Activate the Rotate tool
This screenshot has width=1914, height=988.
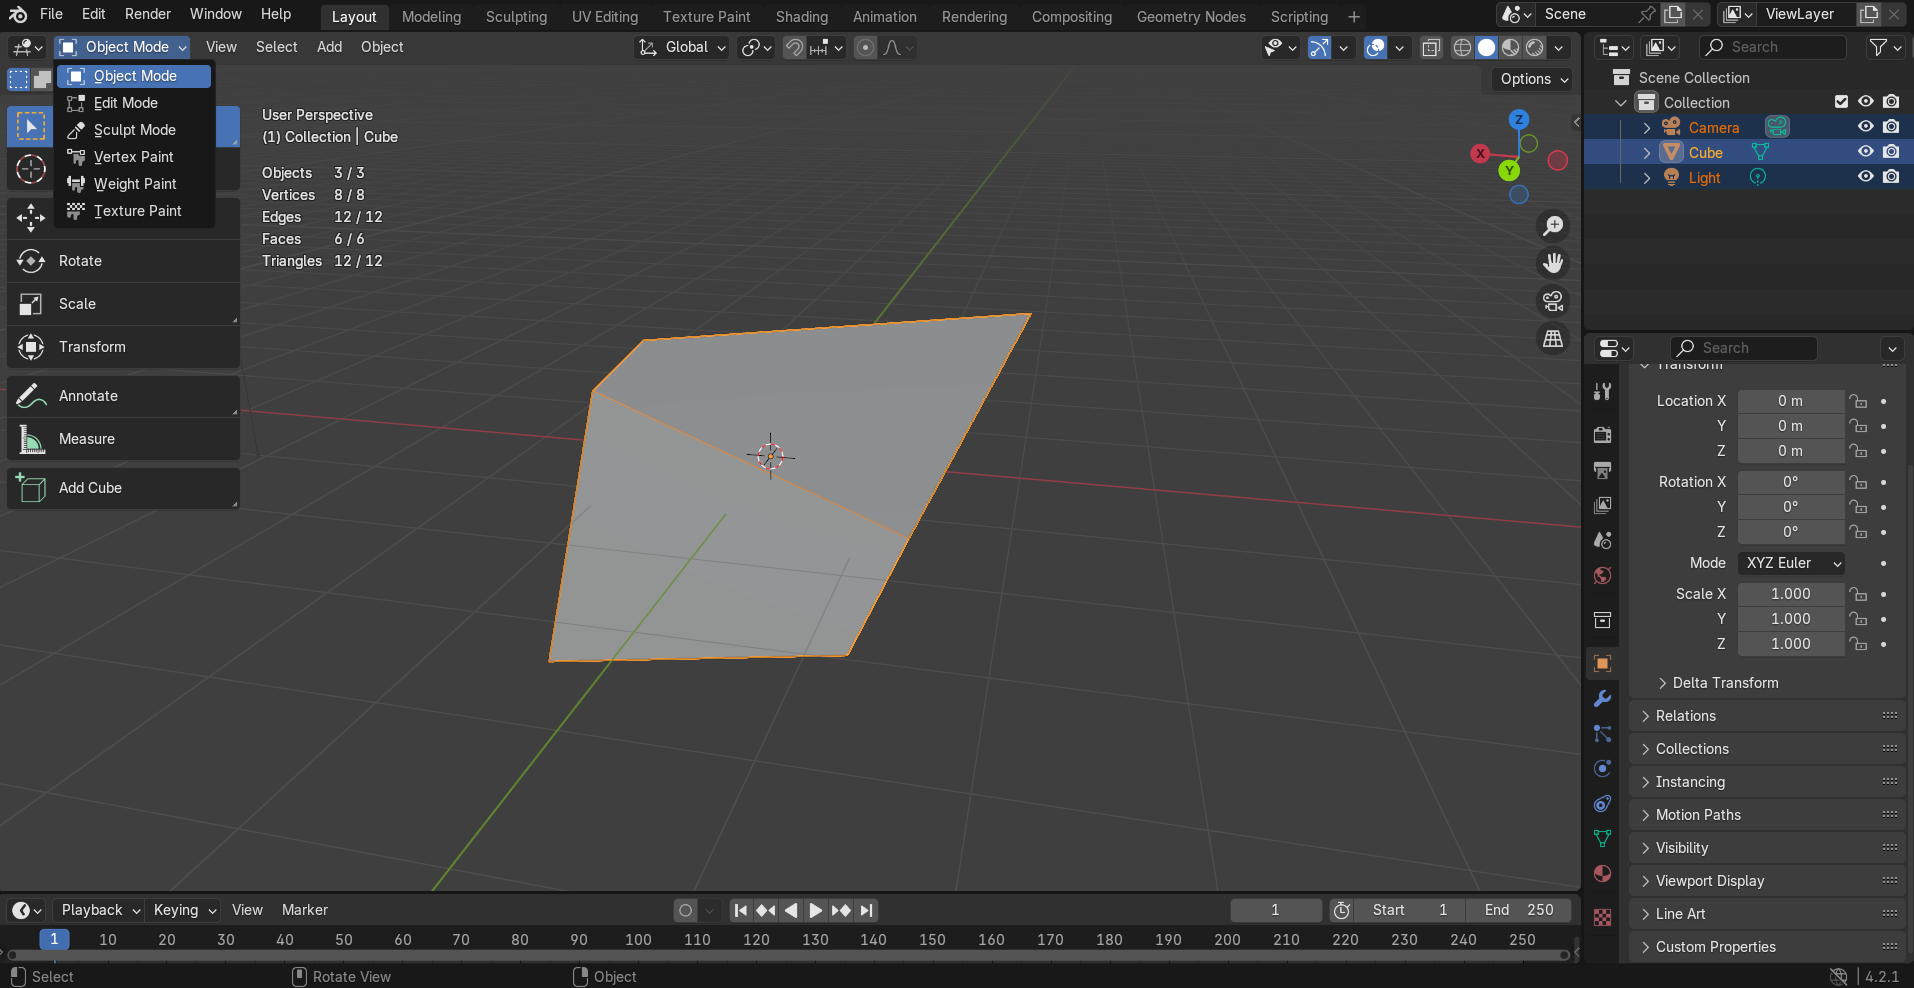[123, 261]
